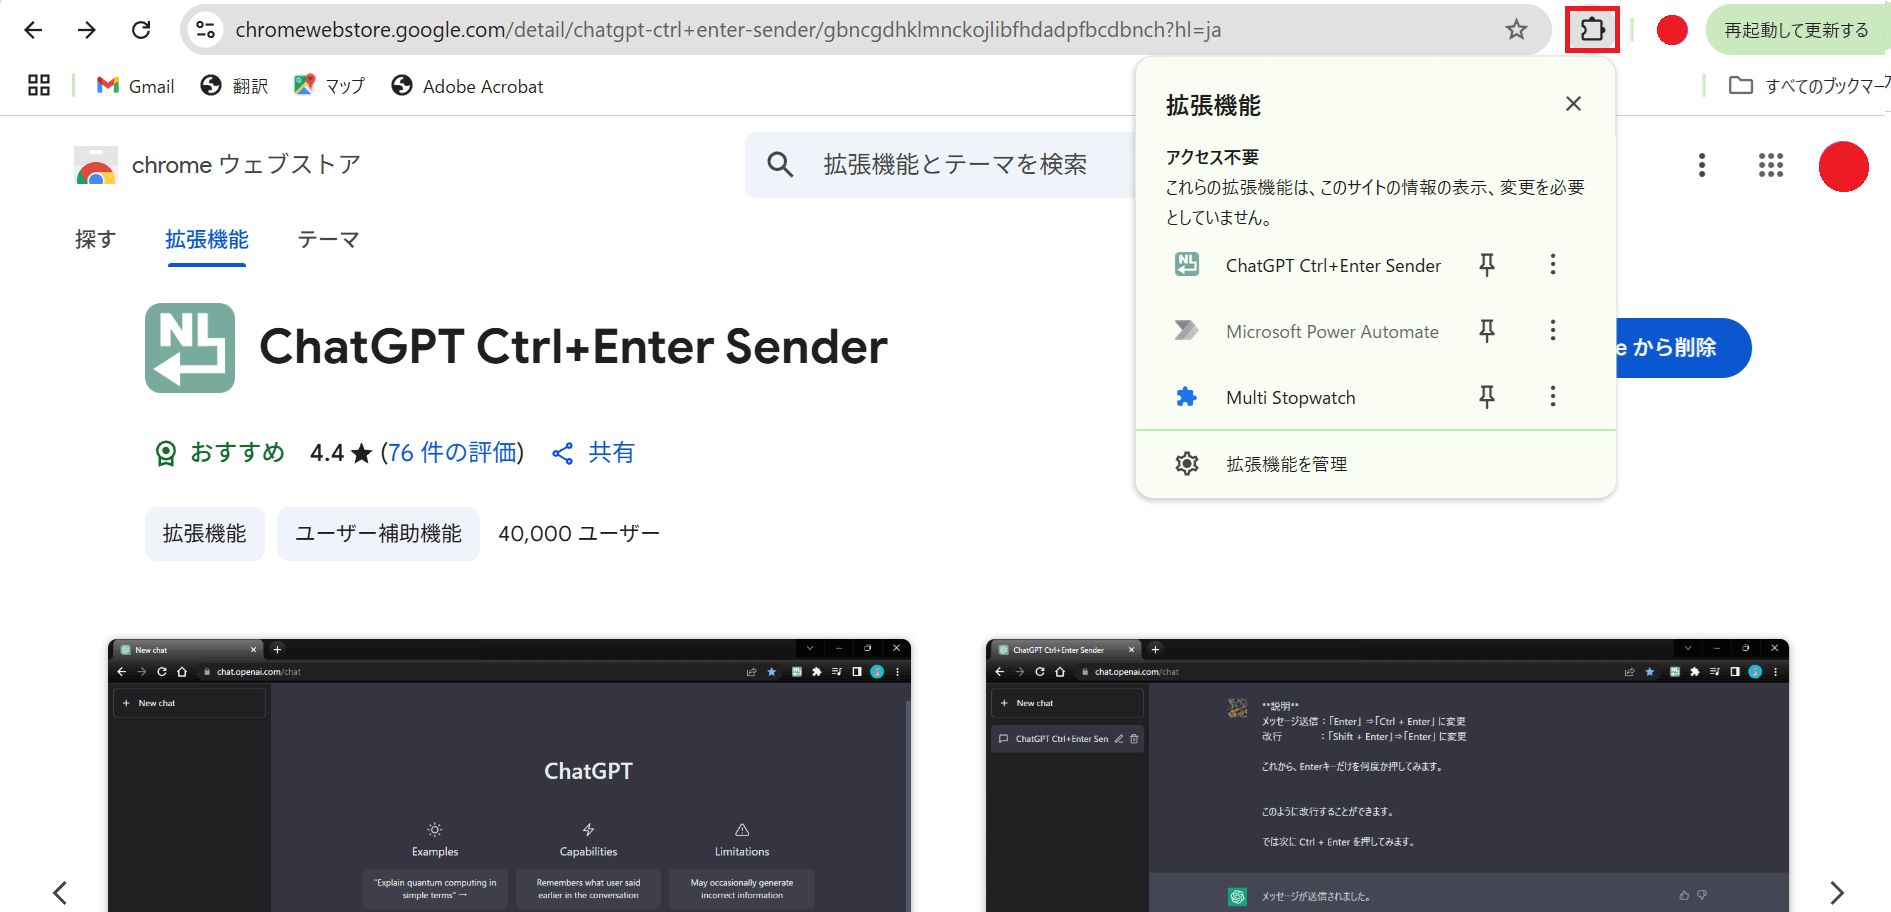Open the マップ bookmark
This screenshot has width=1891, height=912.
tap(329, 86)
